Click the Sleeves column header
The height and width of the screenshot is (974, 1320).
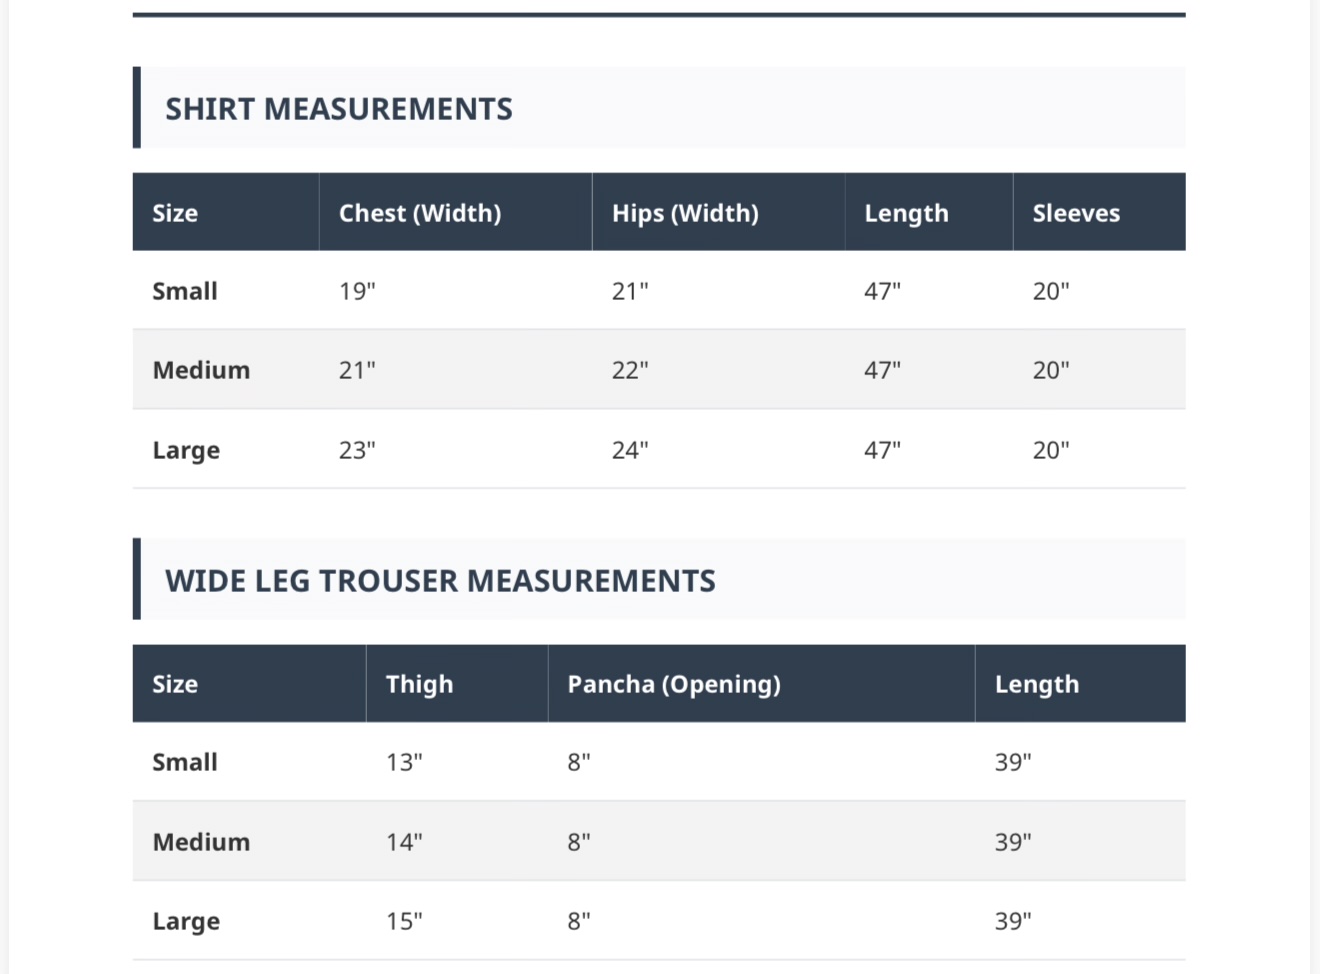(x=1076, y=212)
